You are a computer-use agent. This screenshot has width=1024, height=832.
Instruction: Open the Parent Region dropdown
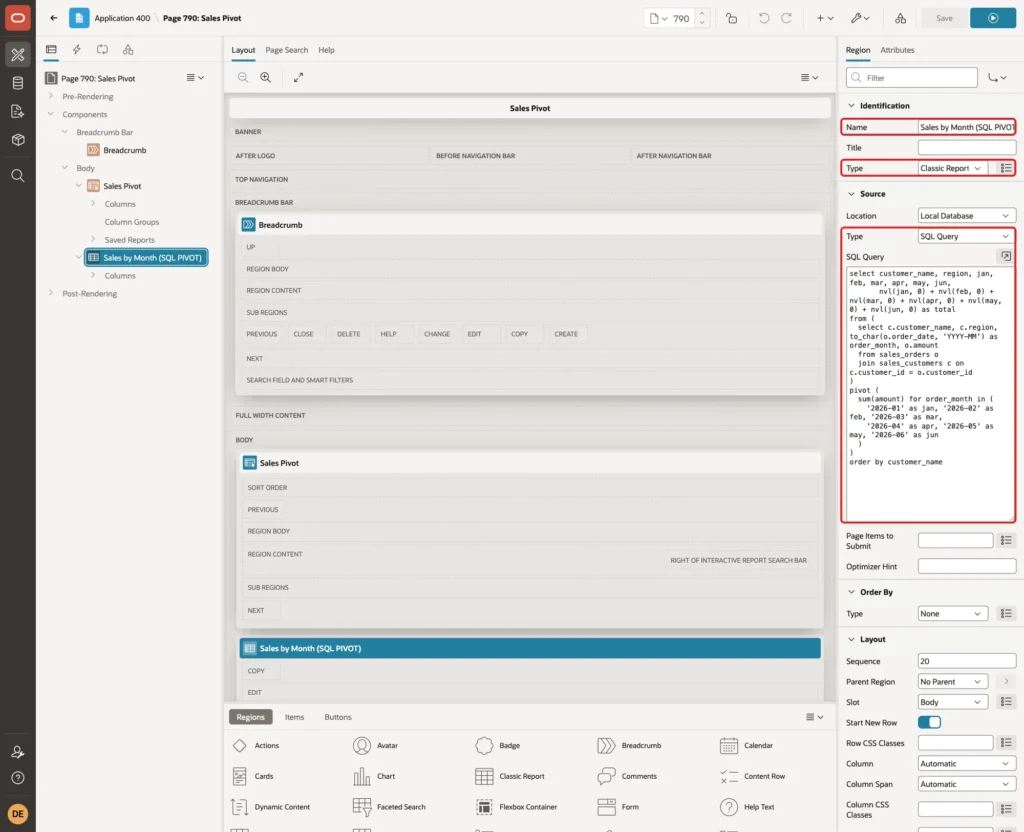point(952,682)
